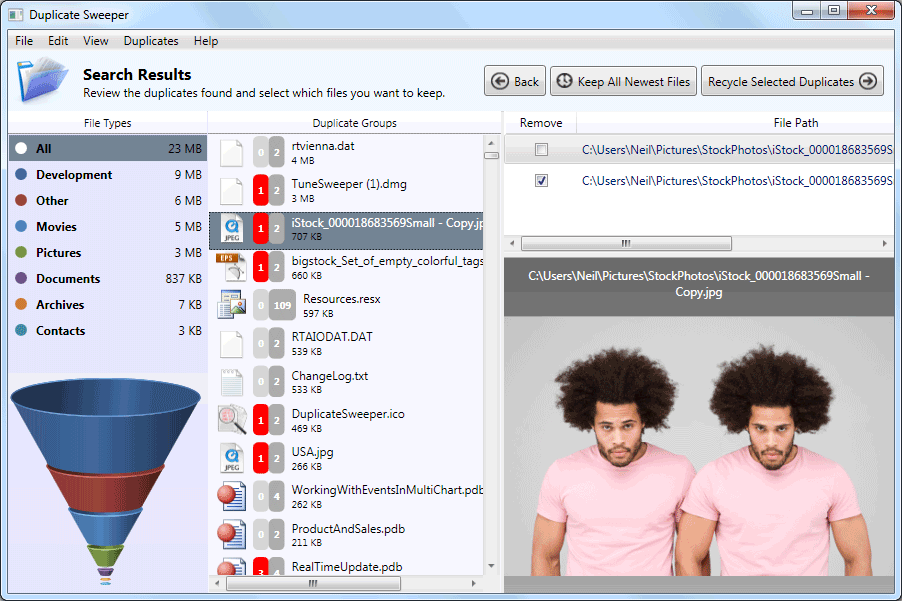Click the TuneSweeper (1).dmg file icon
902x601 pixels.
point(232,189)
